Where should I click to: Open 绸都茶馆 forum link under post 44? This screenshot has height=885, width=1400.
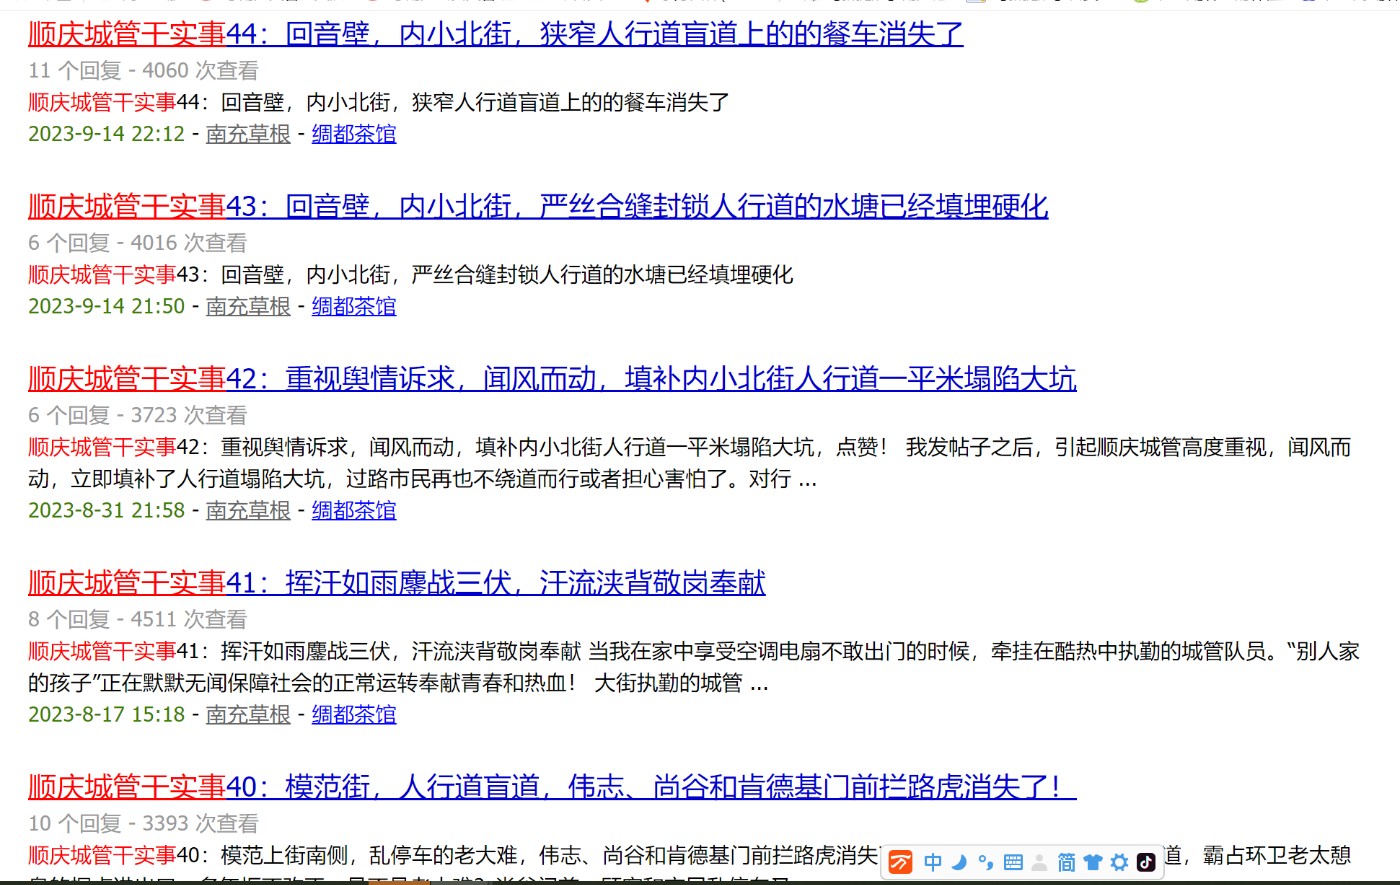point(354,134)
